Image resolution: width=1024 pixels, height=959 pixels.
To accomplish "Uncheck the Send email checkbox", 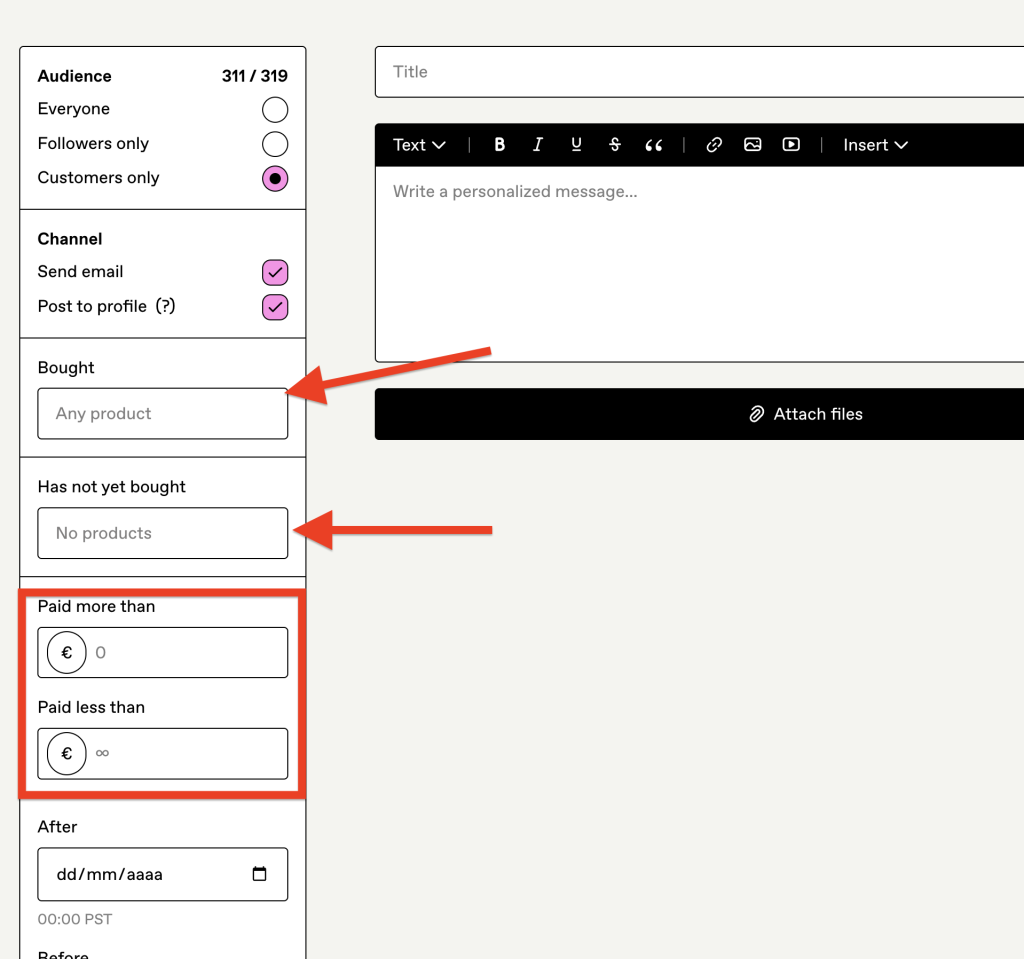I will (275, 272).
